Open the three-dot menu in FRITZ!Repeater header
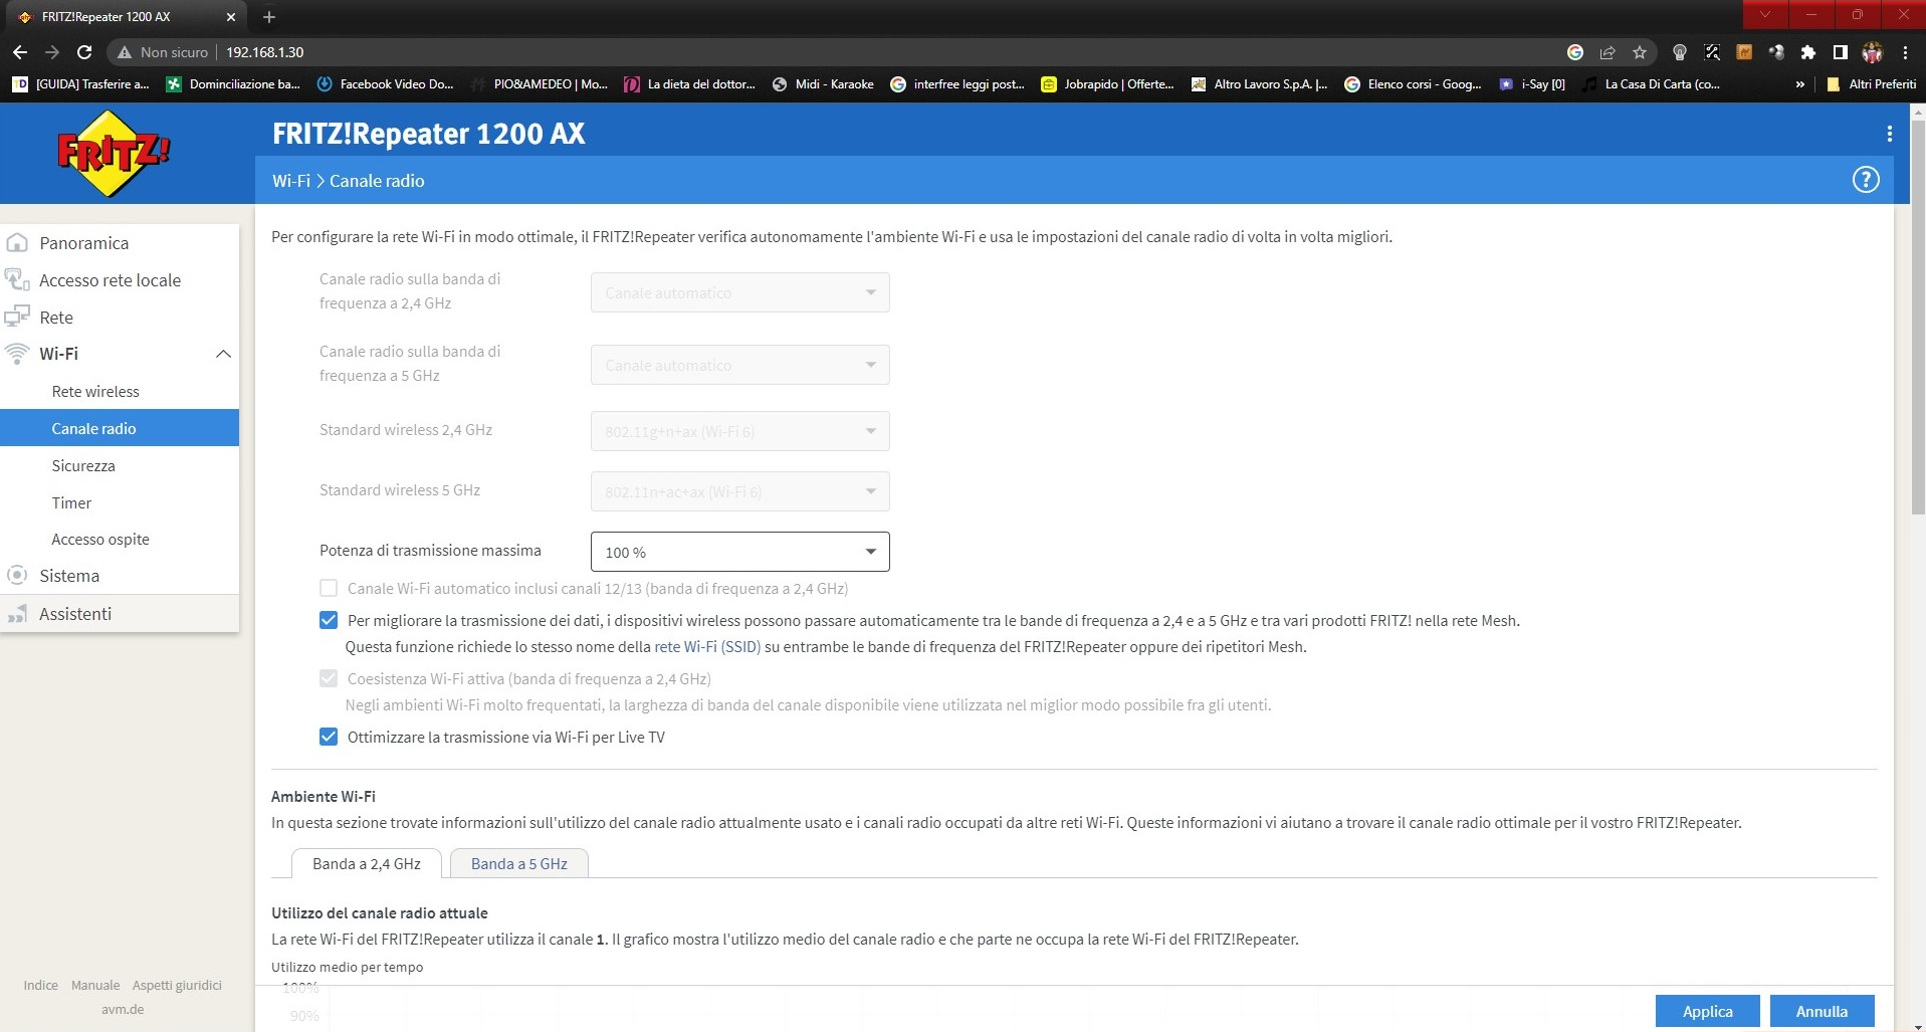This screenshot has width=1926, height=1032. point(1888,134)
